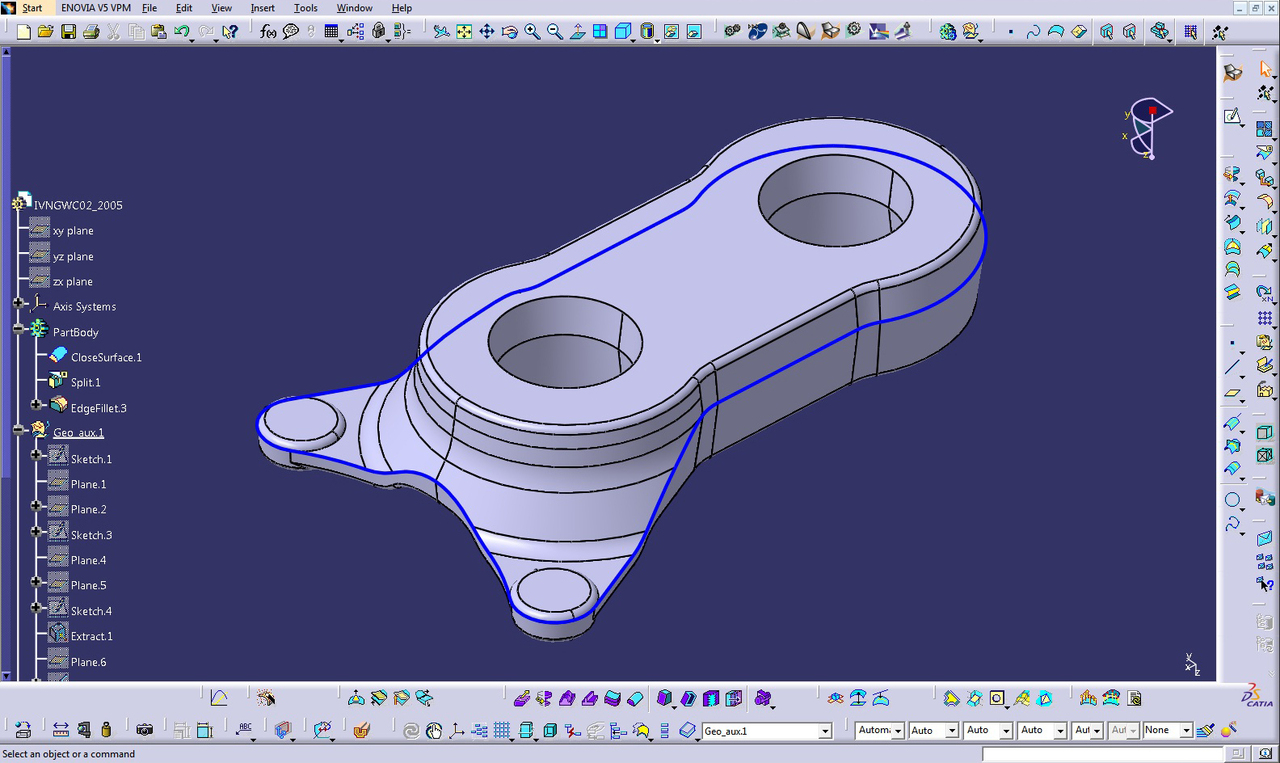1280x763 pixels.
Task: Open a file with folder icon
Action: 45,32
